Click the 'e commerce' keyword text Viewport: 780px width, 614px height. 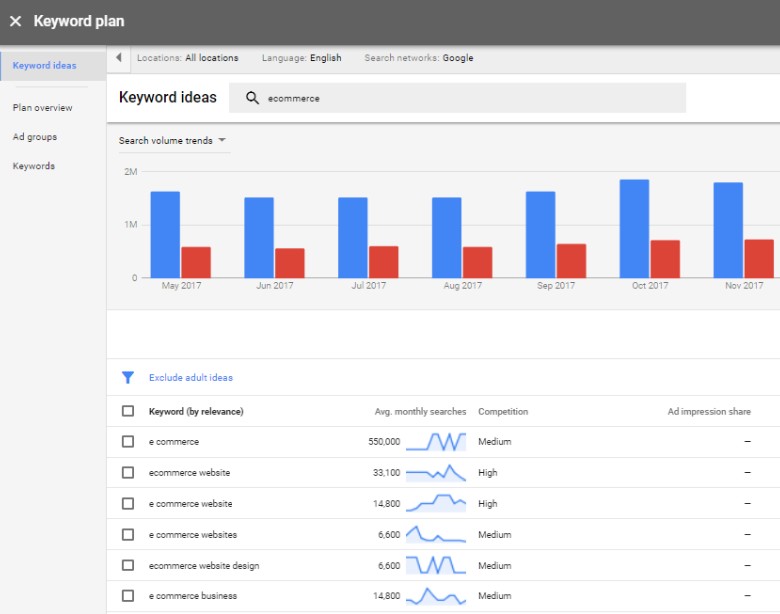click(x=174, y=442)
